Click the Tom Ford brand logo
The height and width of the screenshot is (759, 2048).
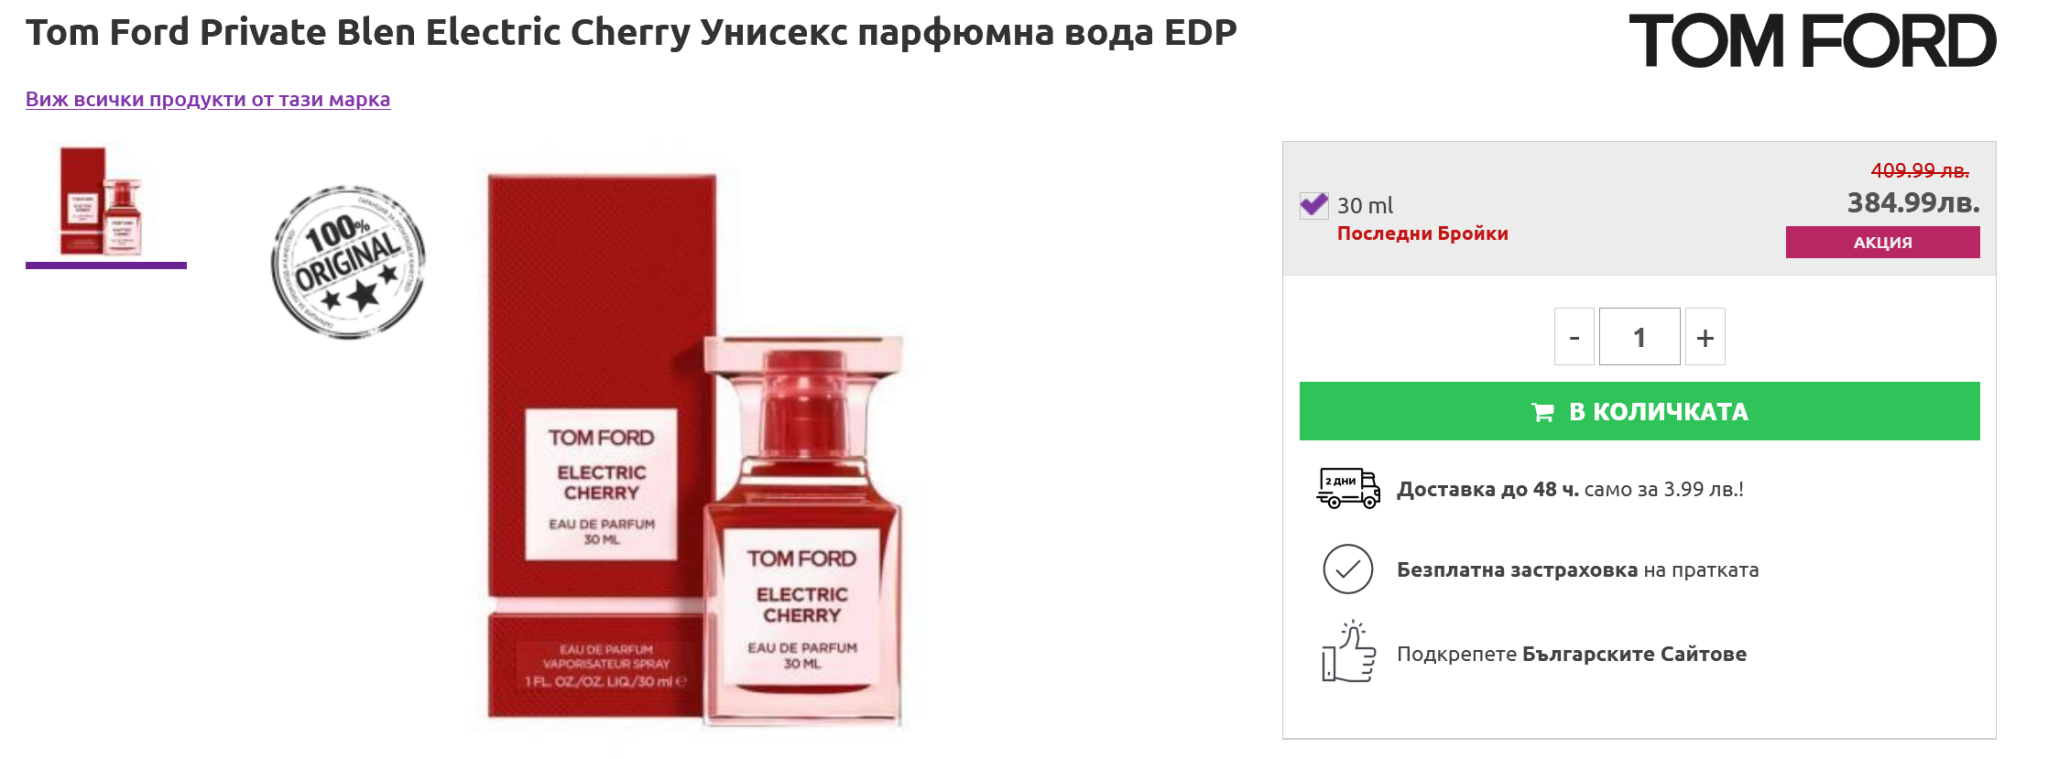pos(1812,41)
